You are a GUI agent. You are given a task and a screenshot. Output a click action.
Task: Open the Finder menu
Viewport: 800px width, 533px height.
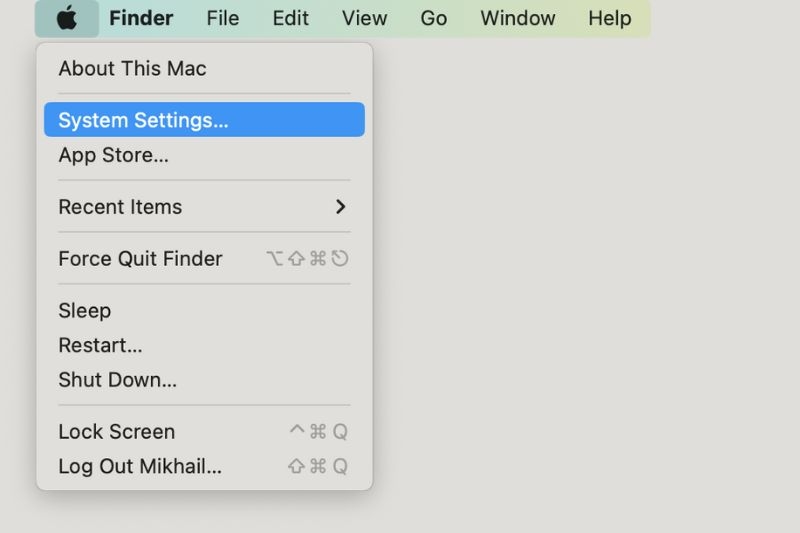tap(141, 18)
